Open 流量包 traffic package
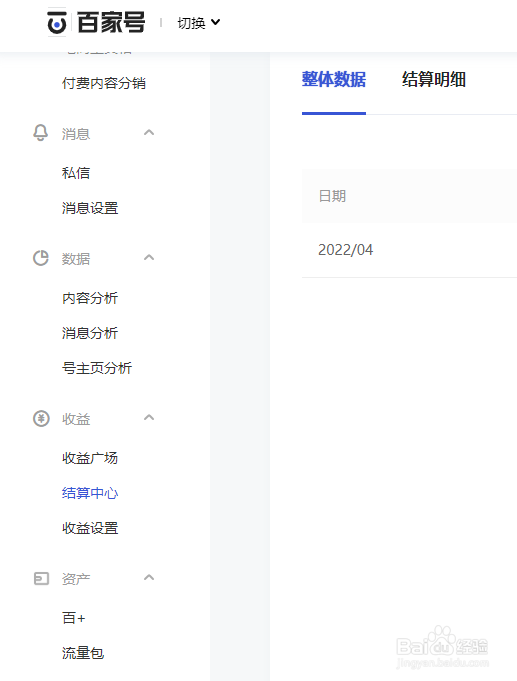 (83, 653)
